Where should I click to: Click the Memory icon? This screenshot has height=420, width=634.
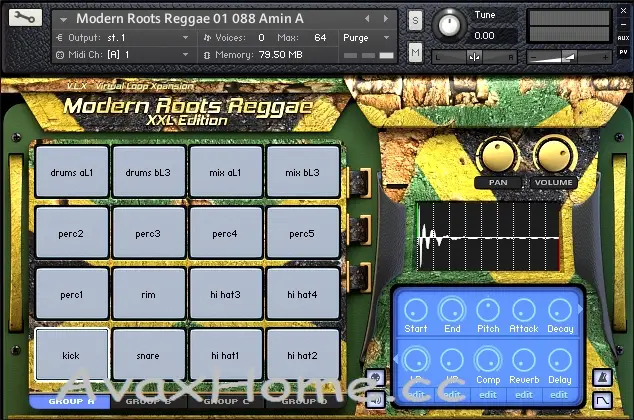(207, 55)
